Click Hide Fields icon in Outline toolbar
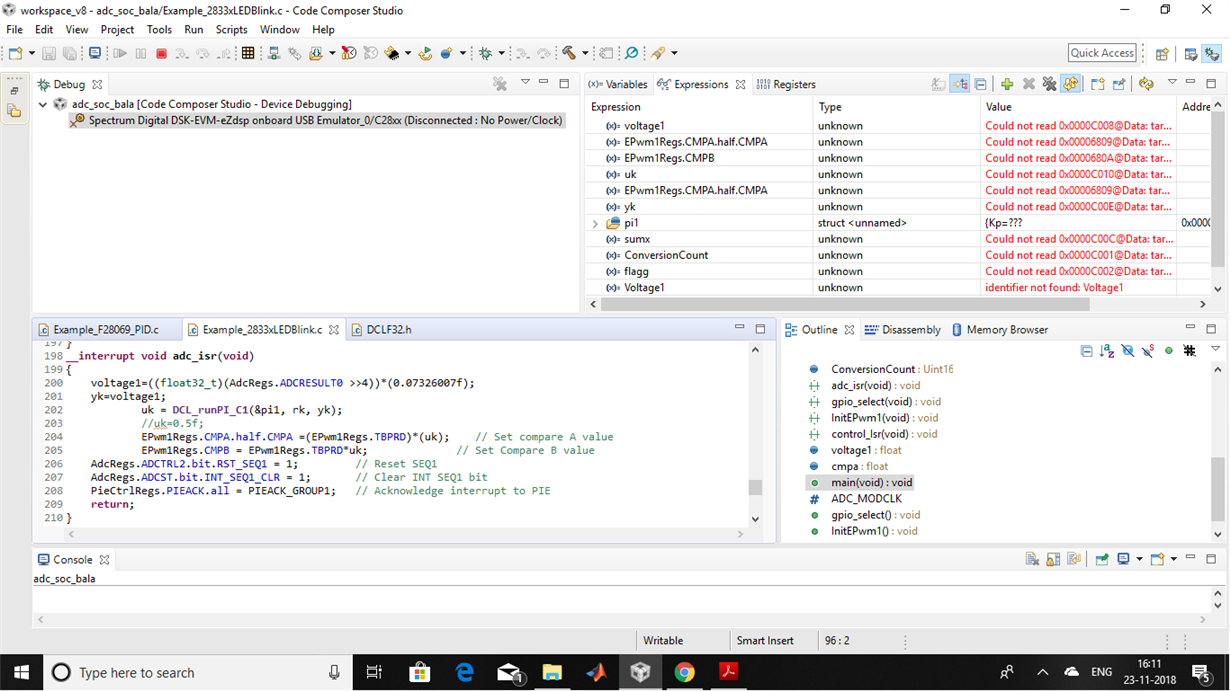Image resolution: width=1230 pixels, height=691 pixels. pyautogui.click(x=1128, y=351)
